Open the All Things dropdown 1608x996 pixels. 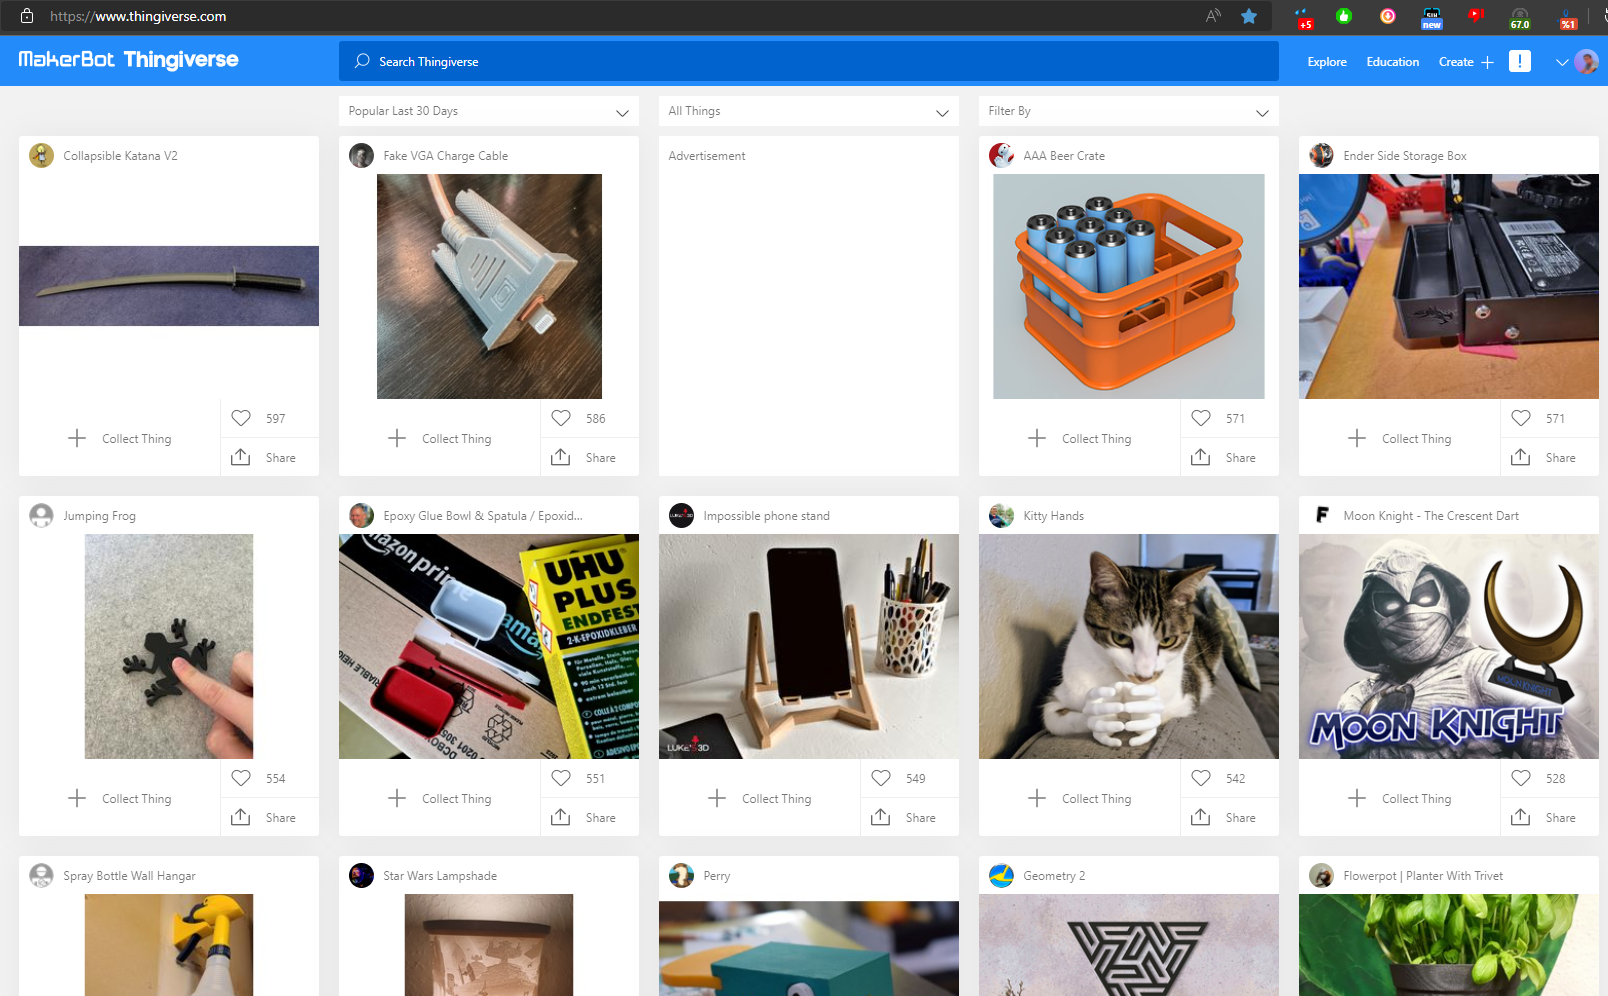809,111
